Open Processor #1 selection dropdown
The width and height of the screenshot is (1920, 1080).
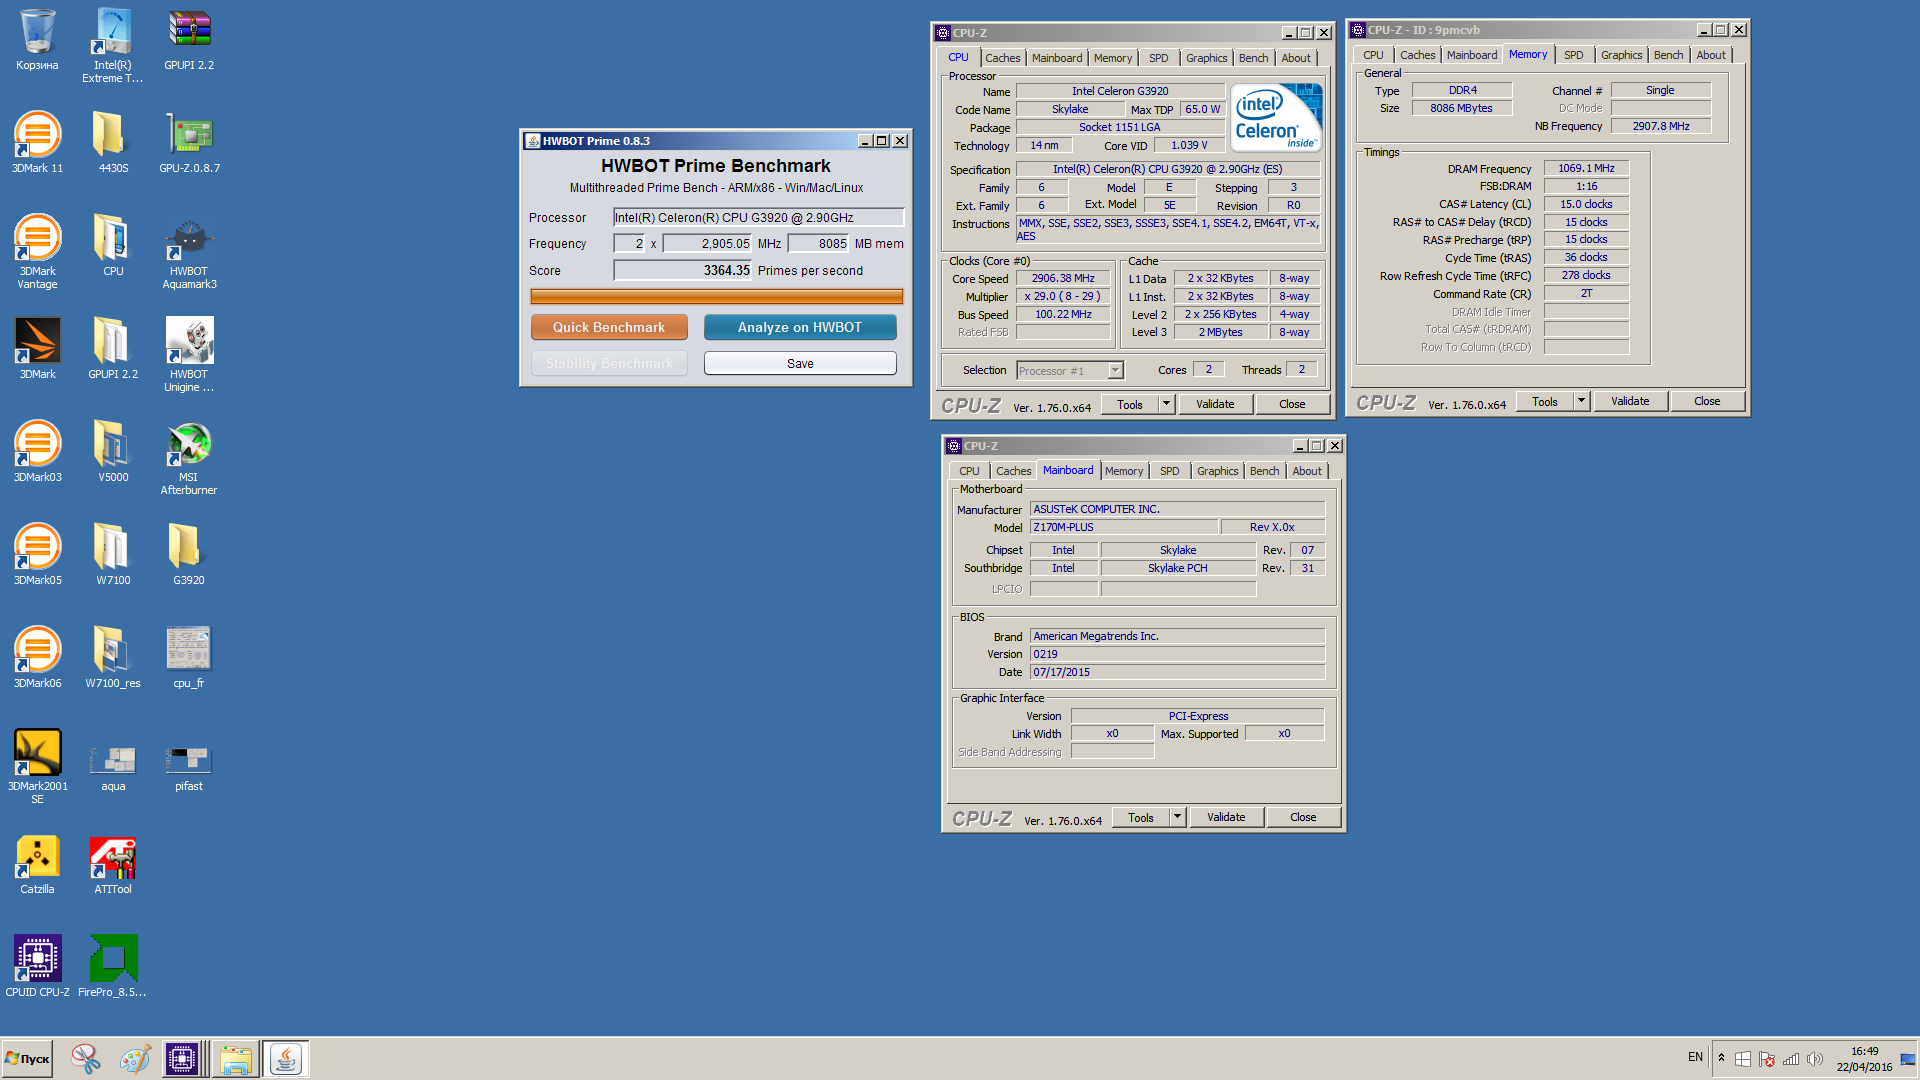pyautogui.click(x=1070, y=371)
